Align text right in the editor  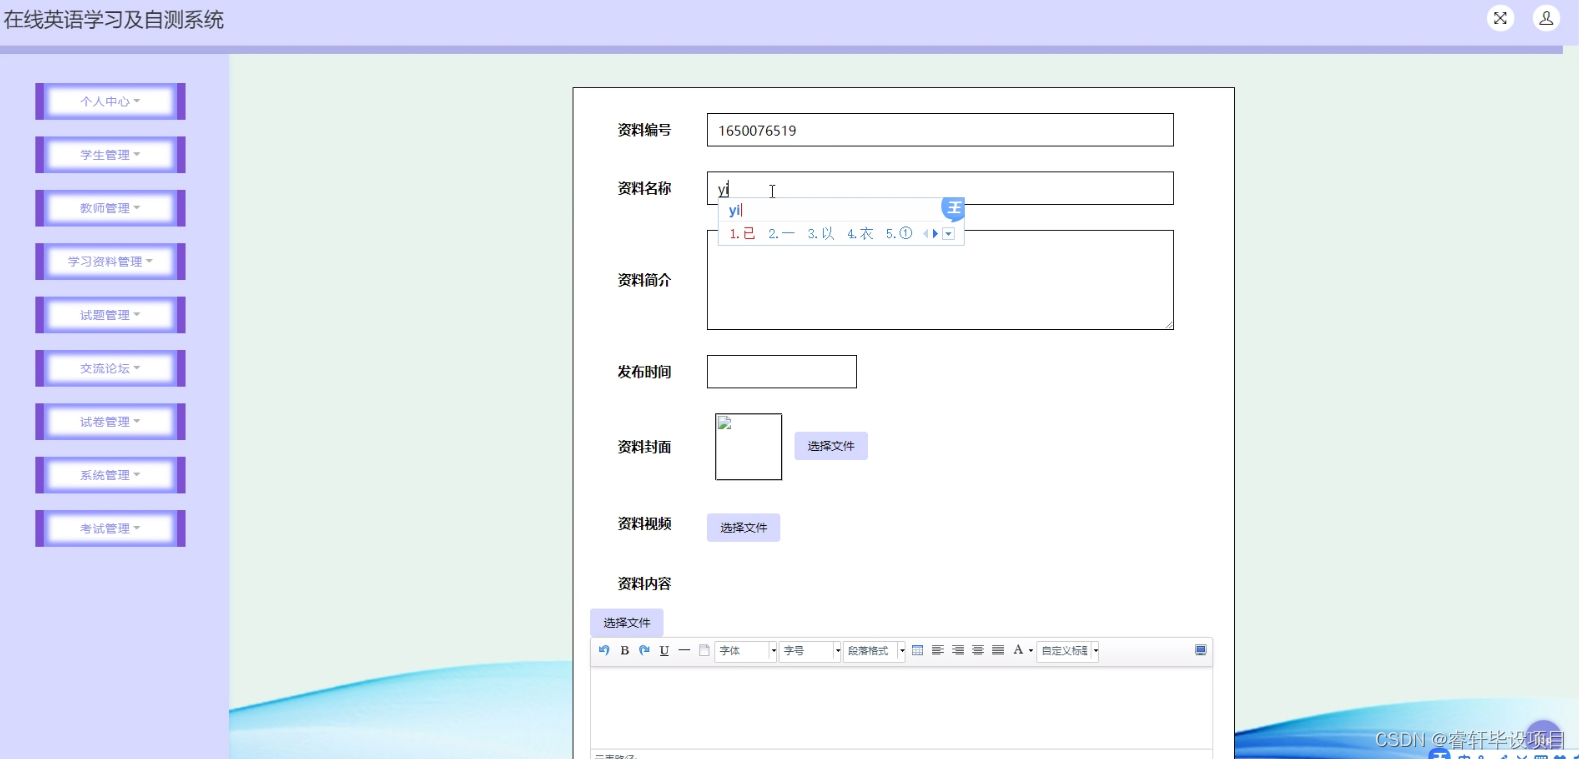pyautogui.click(x=958, y=650)
